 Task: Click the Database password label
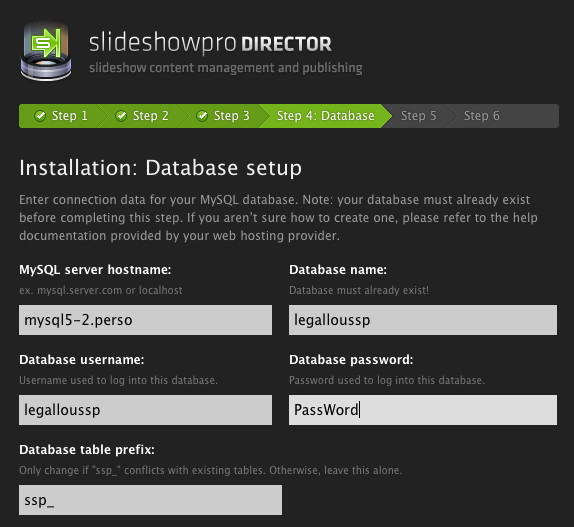(x=351, y=360)
